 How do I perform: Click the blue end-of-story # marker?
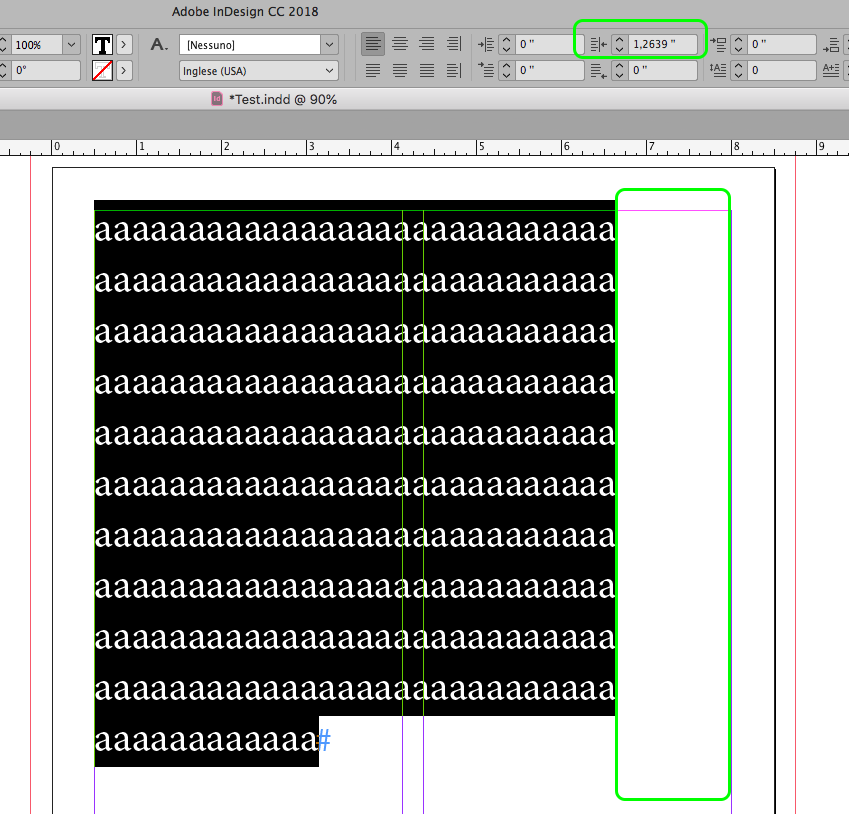[324, 740]
